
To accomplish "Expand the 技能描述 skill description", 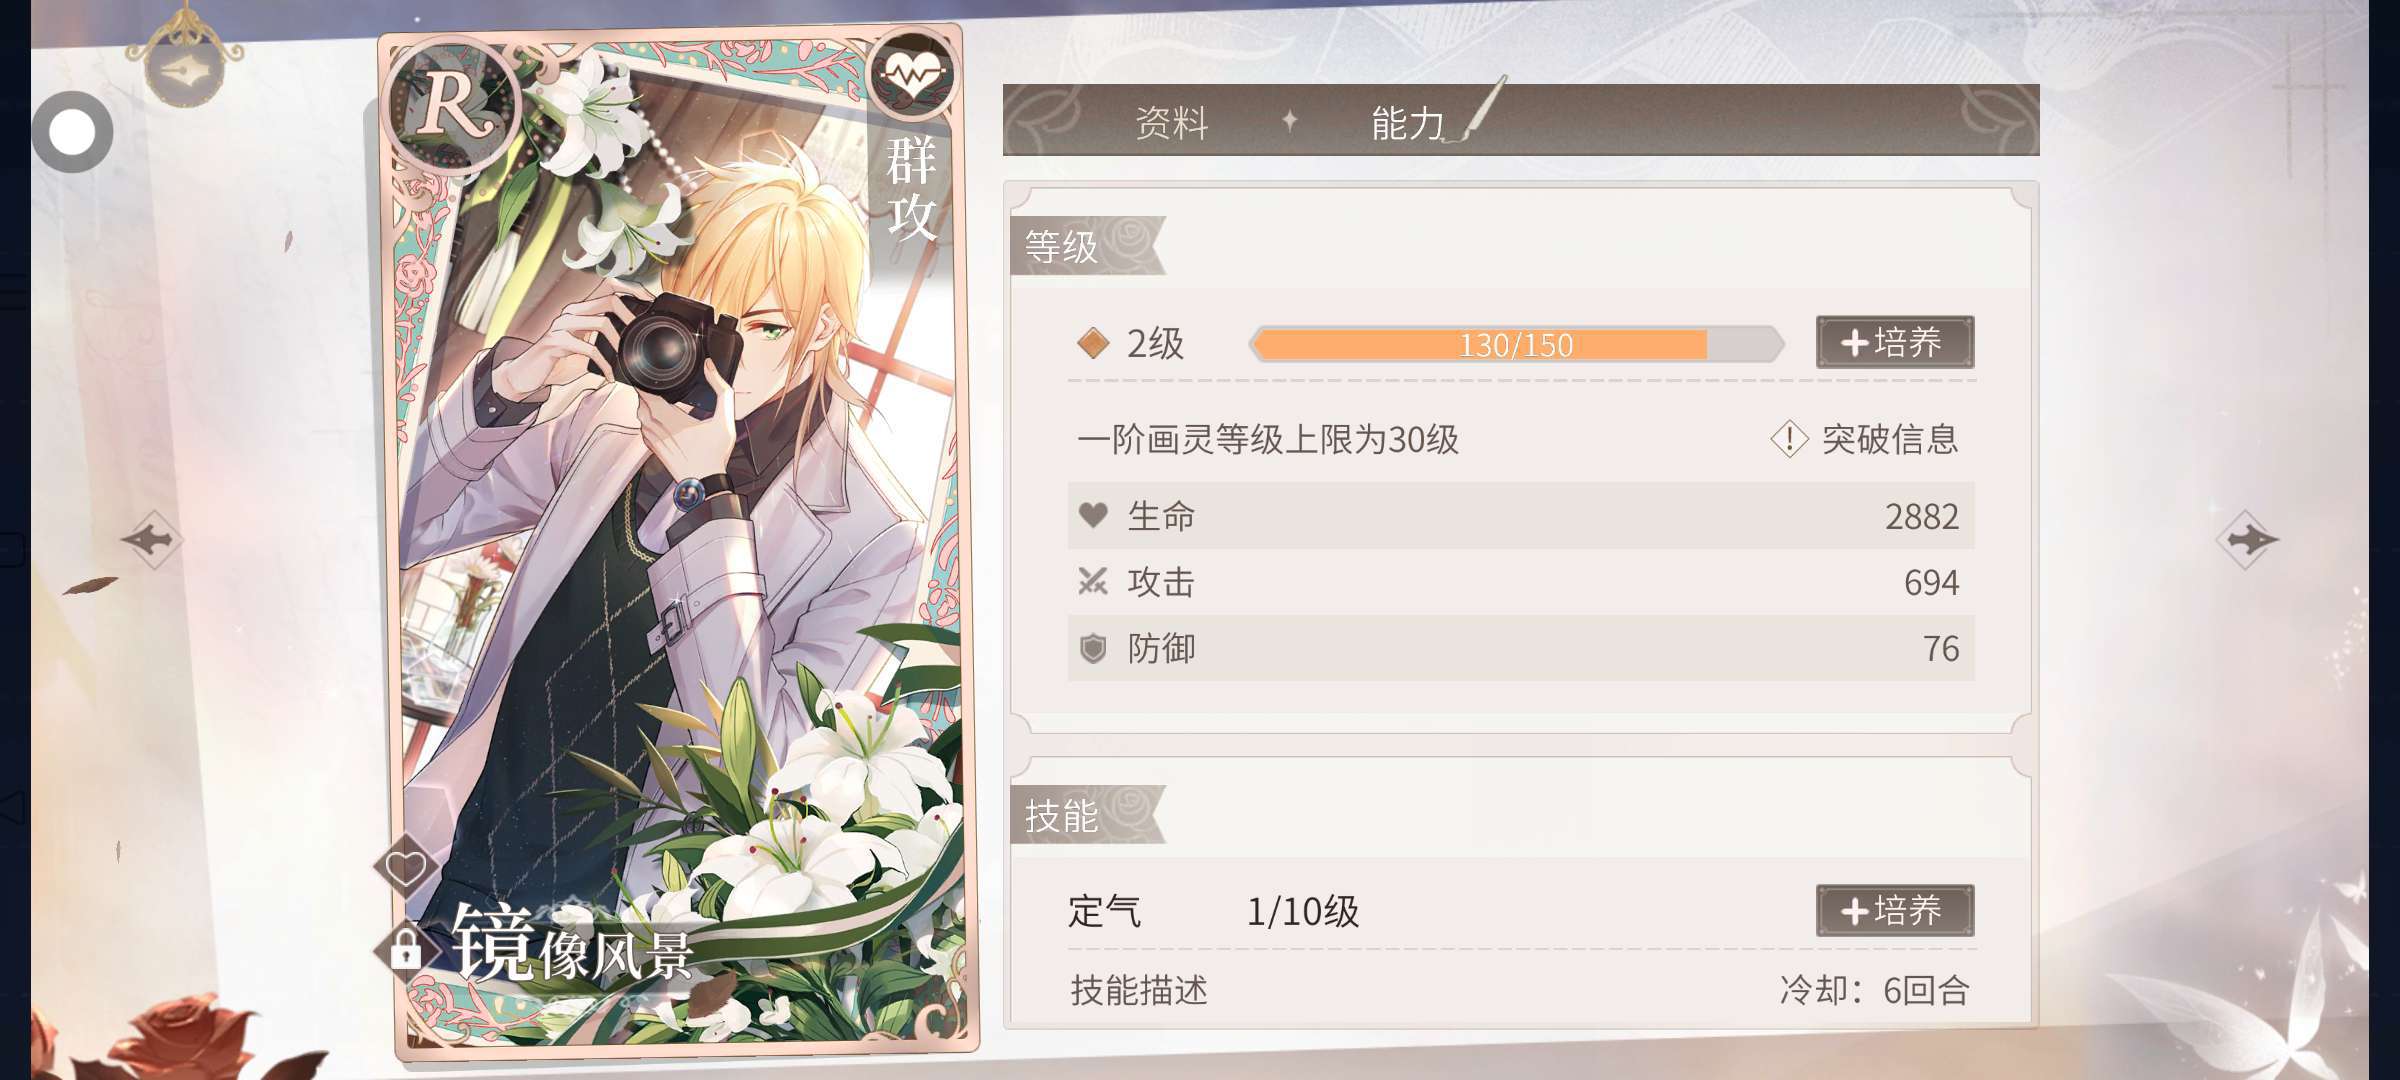I will click(x=1139, y=990).
